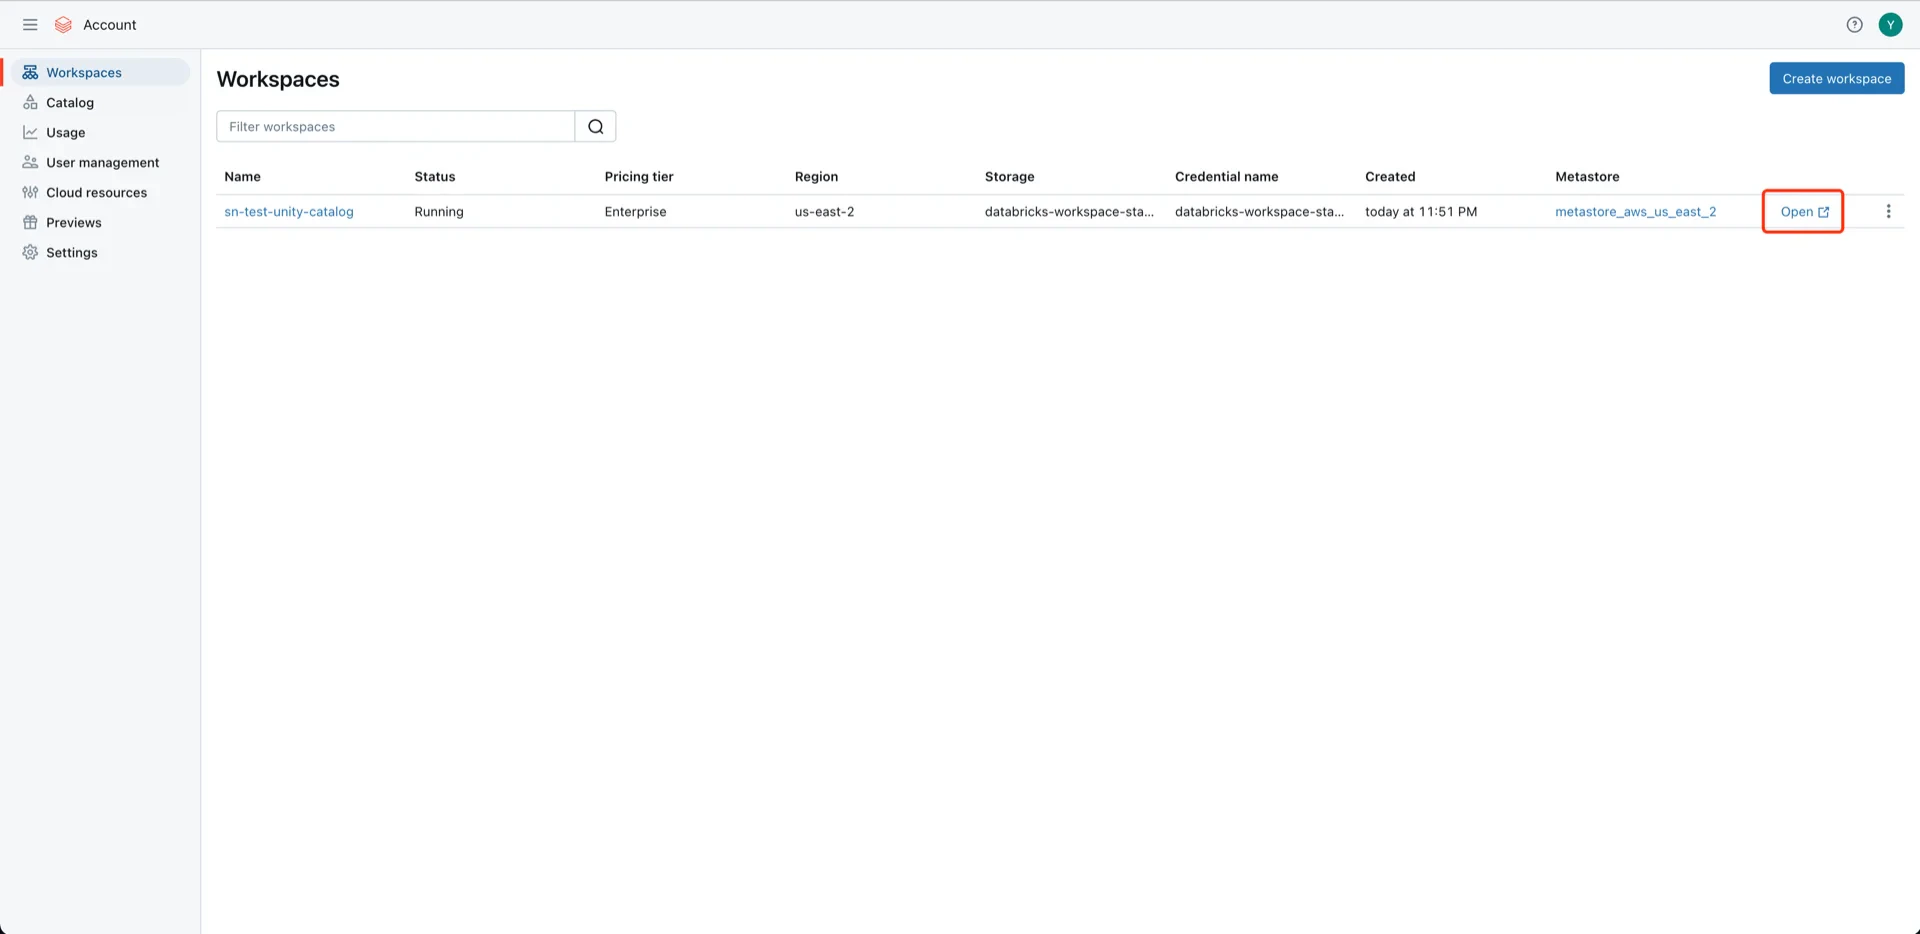Open the user avatar Y menu

pos(1890,25)
